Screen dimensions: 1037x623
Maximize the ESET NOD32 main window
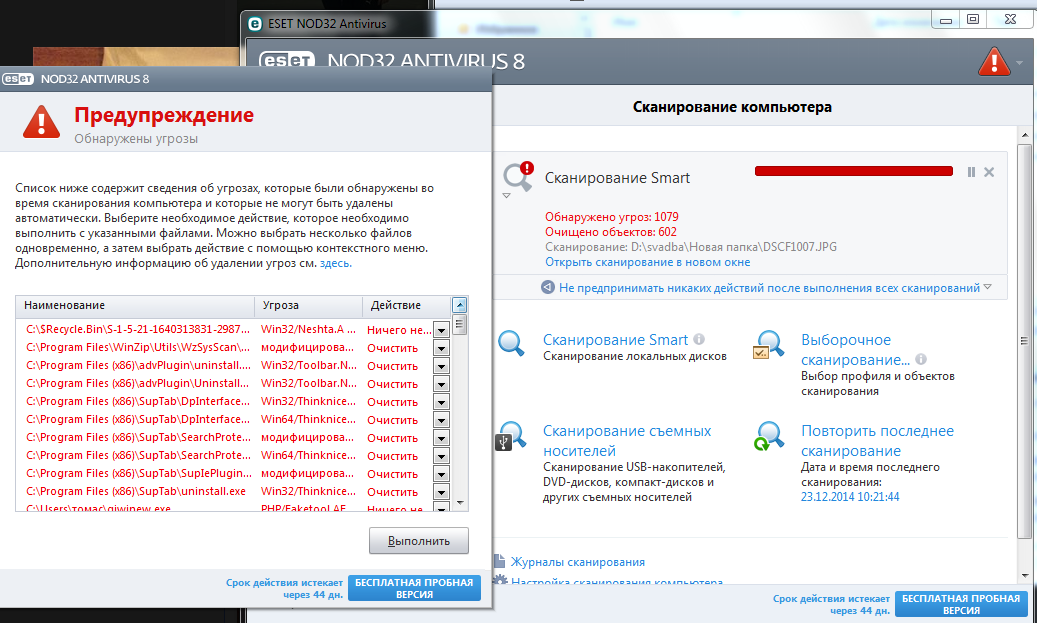[x=973, y=19]
